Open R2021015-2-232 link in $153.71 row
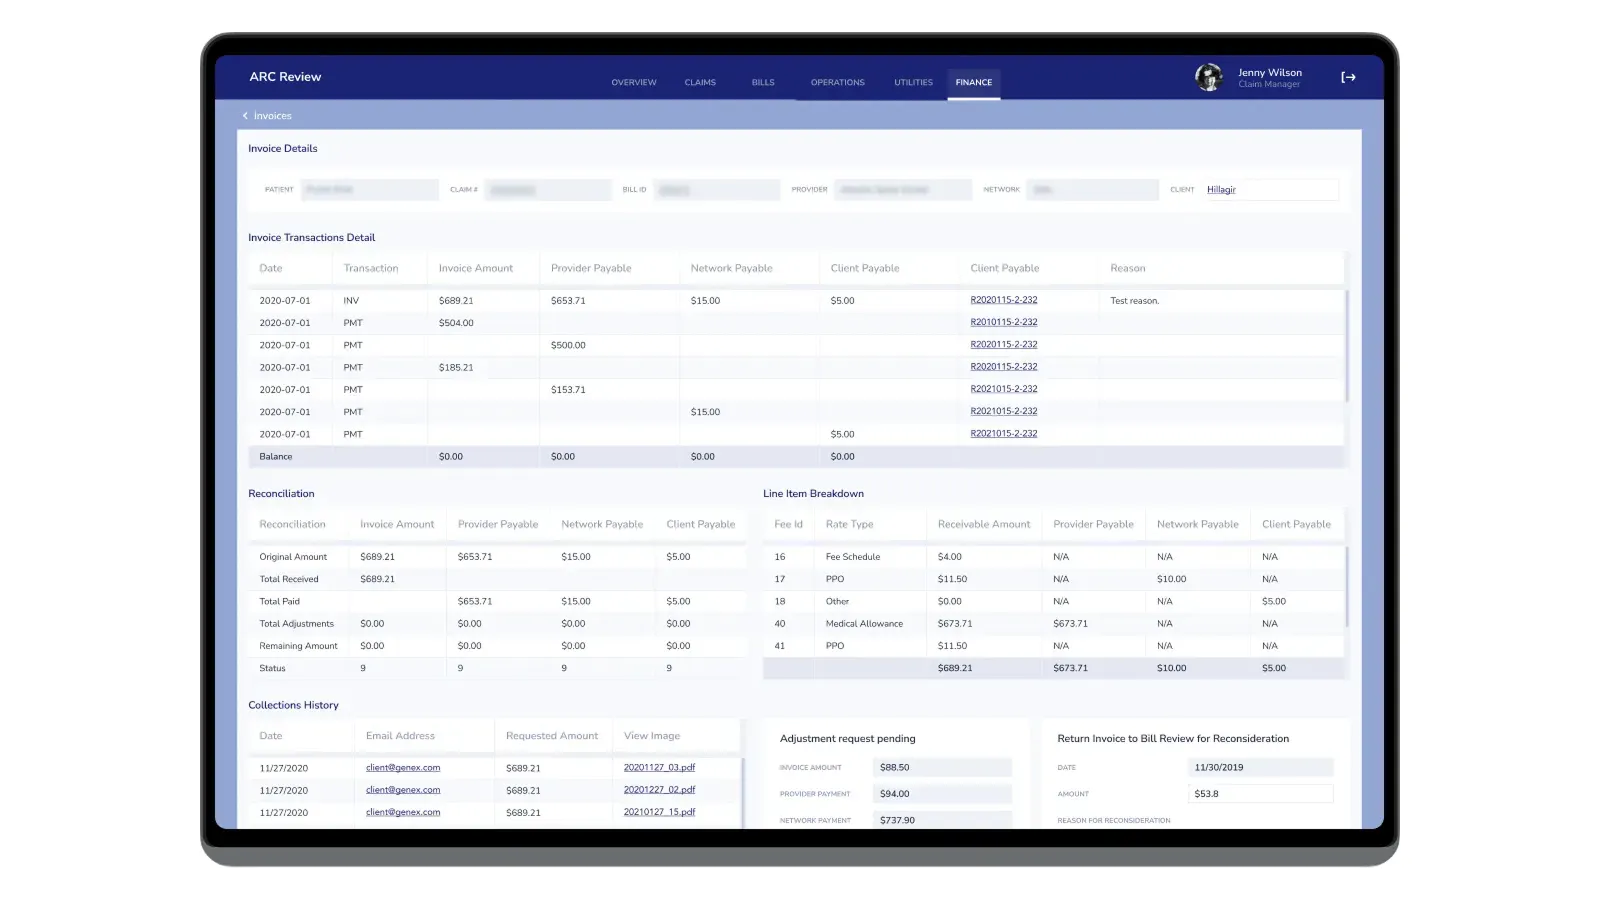Viewport: 1600px width, 900px height. (1004, 389)
